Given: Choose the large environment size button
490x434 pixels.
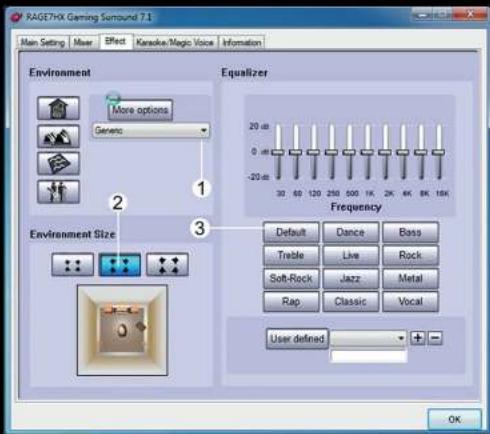Looking at the screenshot, I should (x=167, y=265).
